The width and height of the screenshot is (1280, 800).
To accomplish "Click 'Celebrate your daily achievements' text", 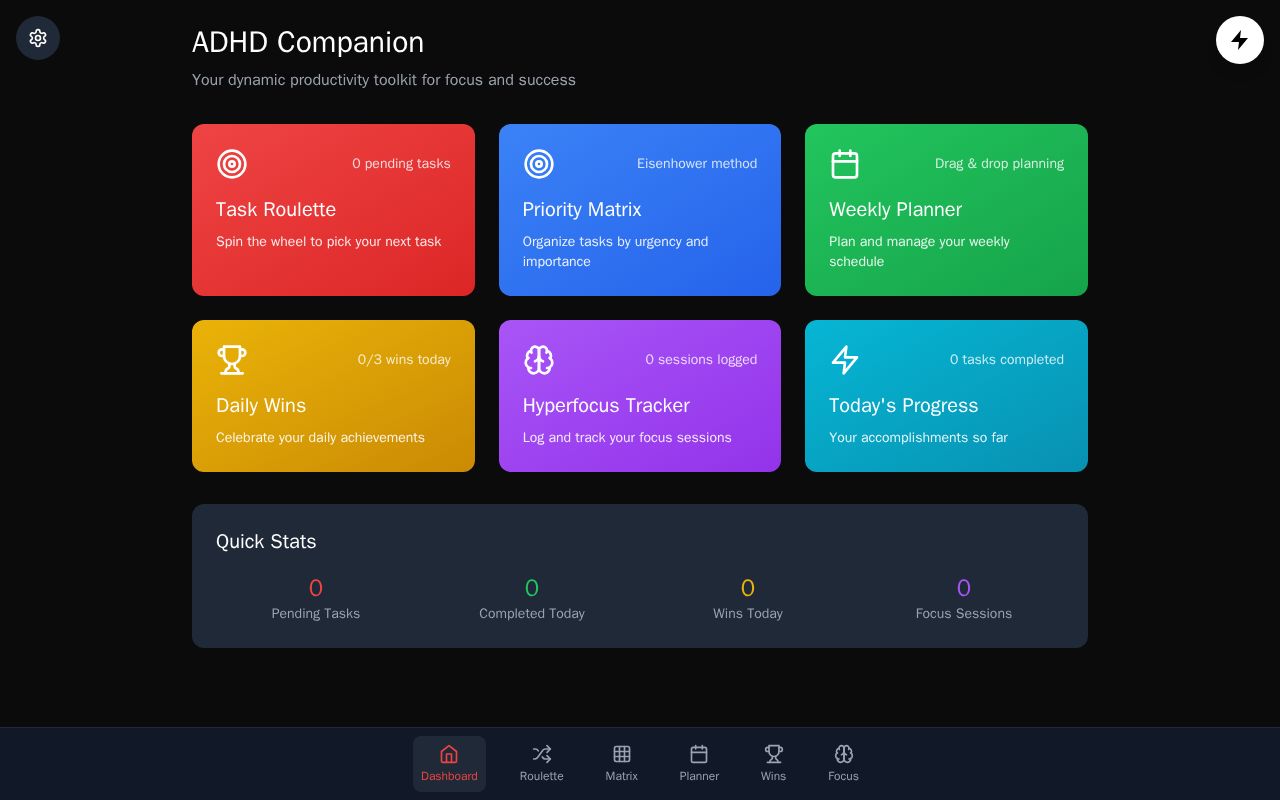I will [320, 438].
